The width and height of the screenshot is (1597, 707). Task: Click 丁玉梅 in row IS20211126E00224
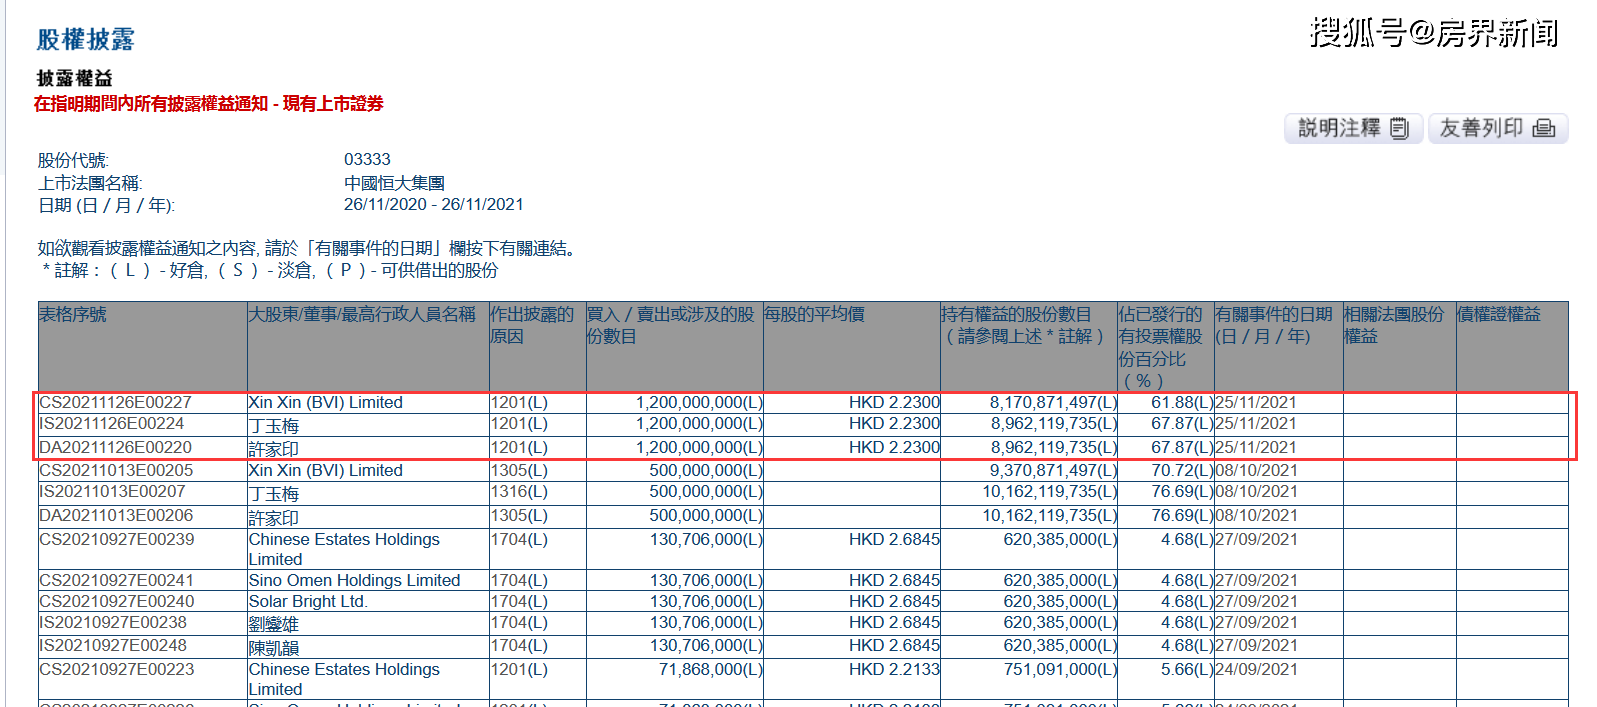[x=274, y=426]
